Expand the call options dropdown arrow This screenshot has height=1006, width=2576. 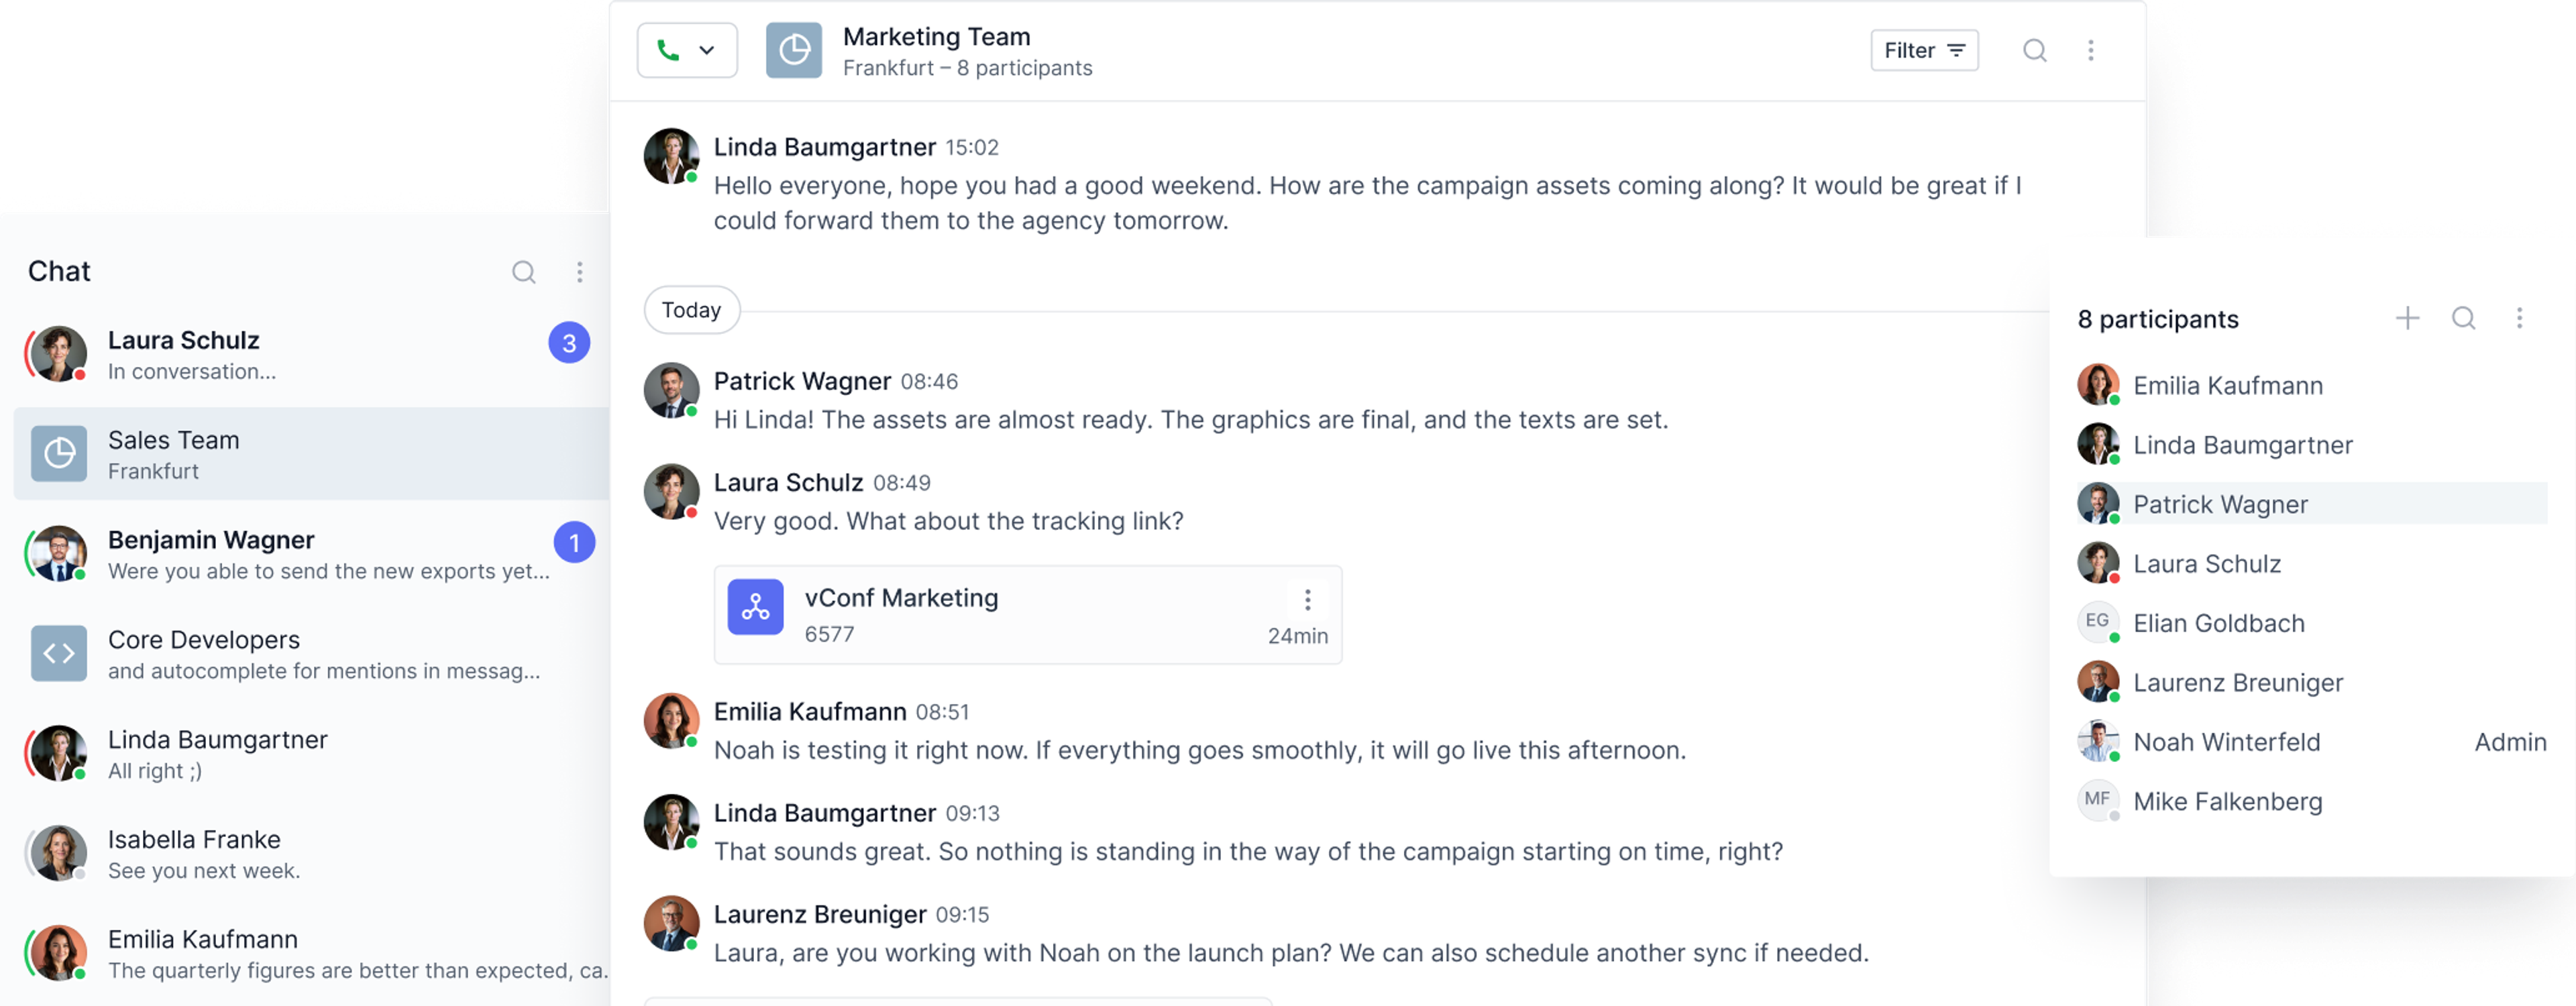[707, 50]
